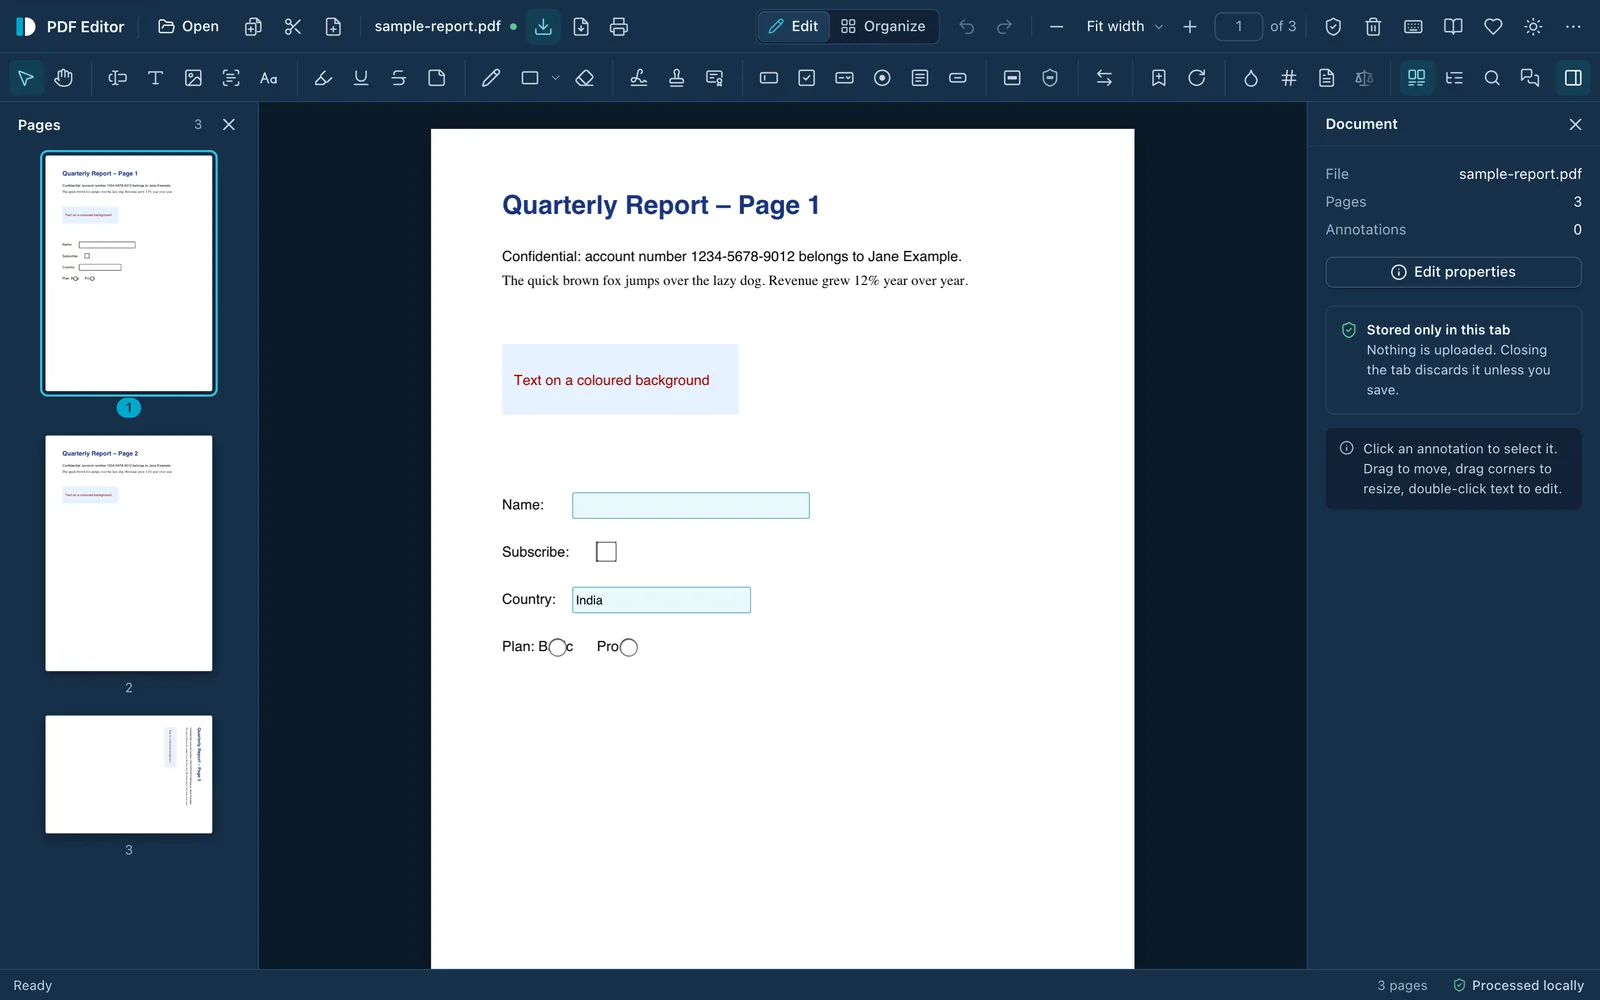Choose the underline annotation tool
The image size is (1600, 1000).
click(x=361, y=78)
